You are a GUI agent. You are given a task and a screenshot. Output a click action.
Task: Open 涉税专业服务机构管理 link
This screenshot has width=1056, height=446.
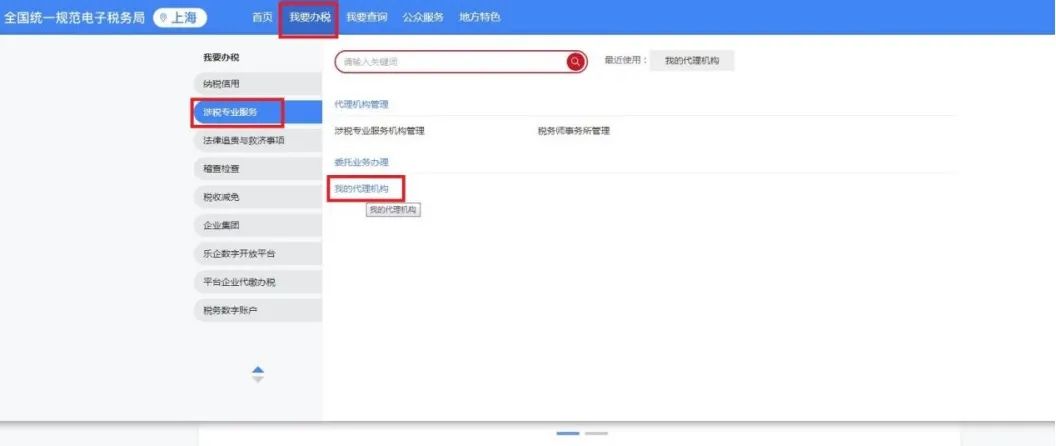coord(380,130)
